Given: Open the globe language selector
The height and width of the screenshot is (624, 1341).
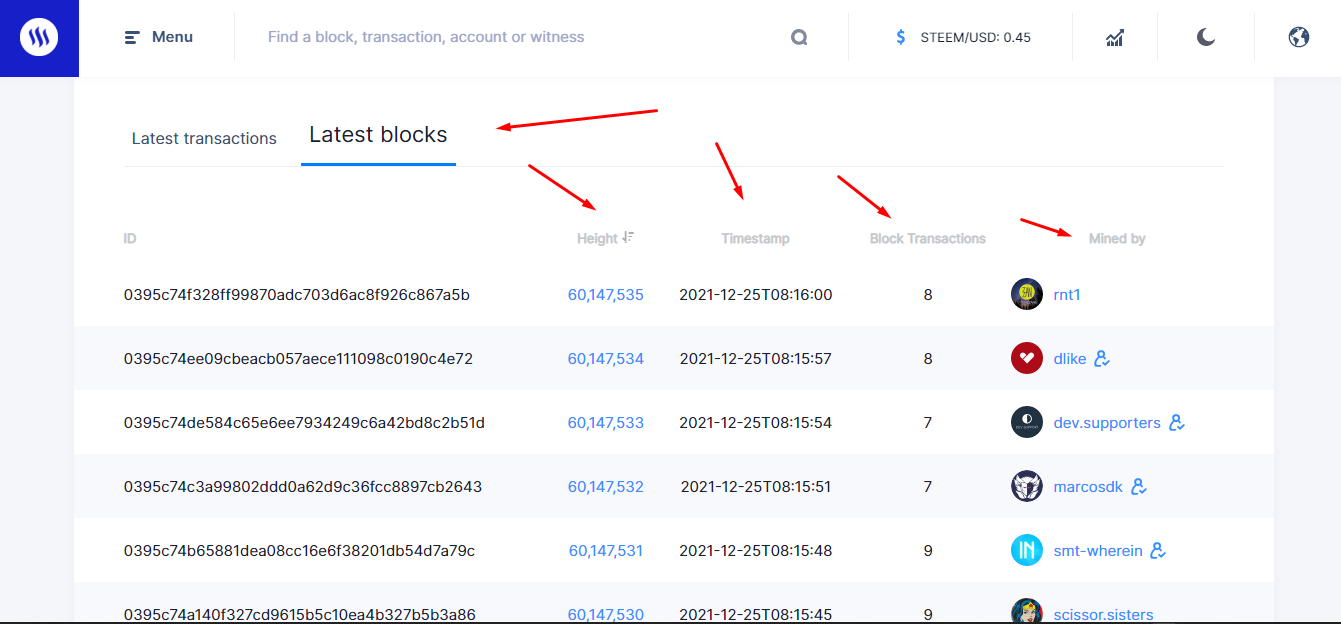Looking at the screenshot, I should (x=1299, y=37).
